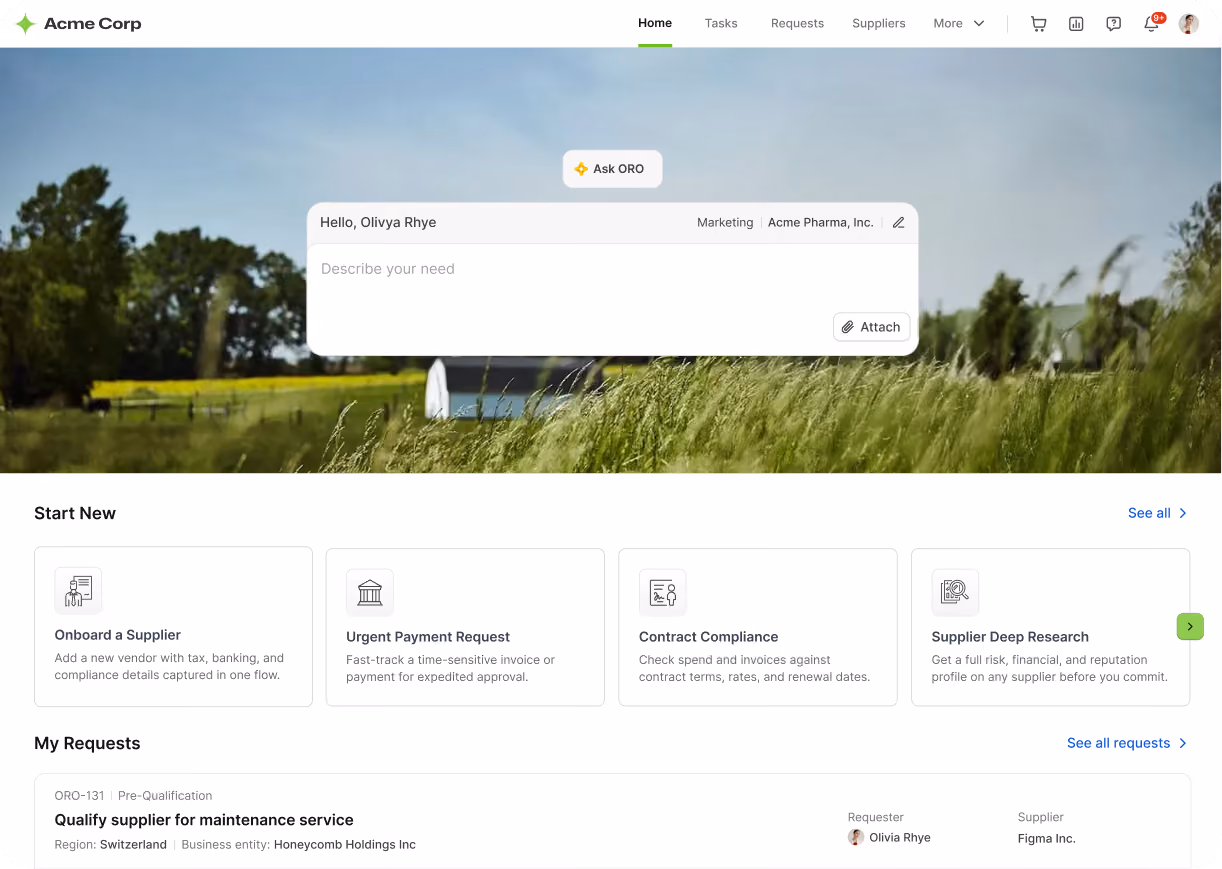Click the Pre-Qualification label
The width and height of the screenshot is (1222, 869).
coord(165,796)
